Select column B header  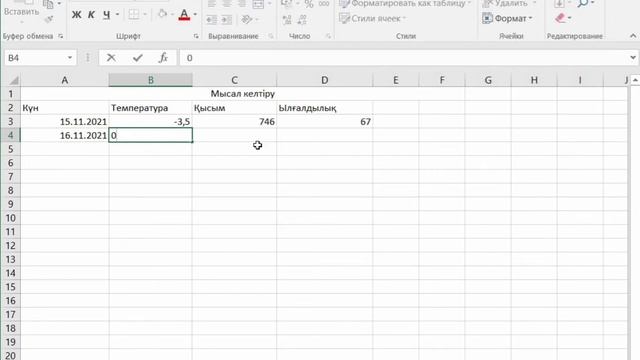pos(151,80)
